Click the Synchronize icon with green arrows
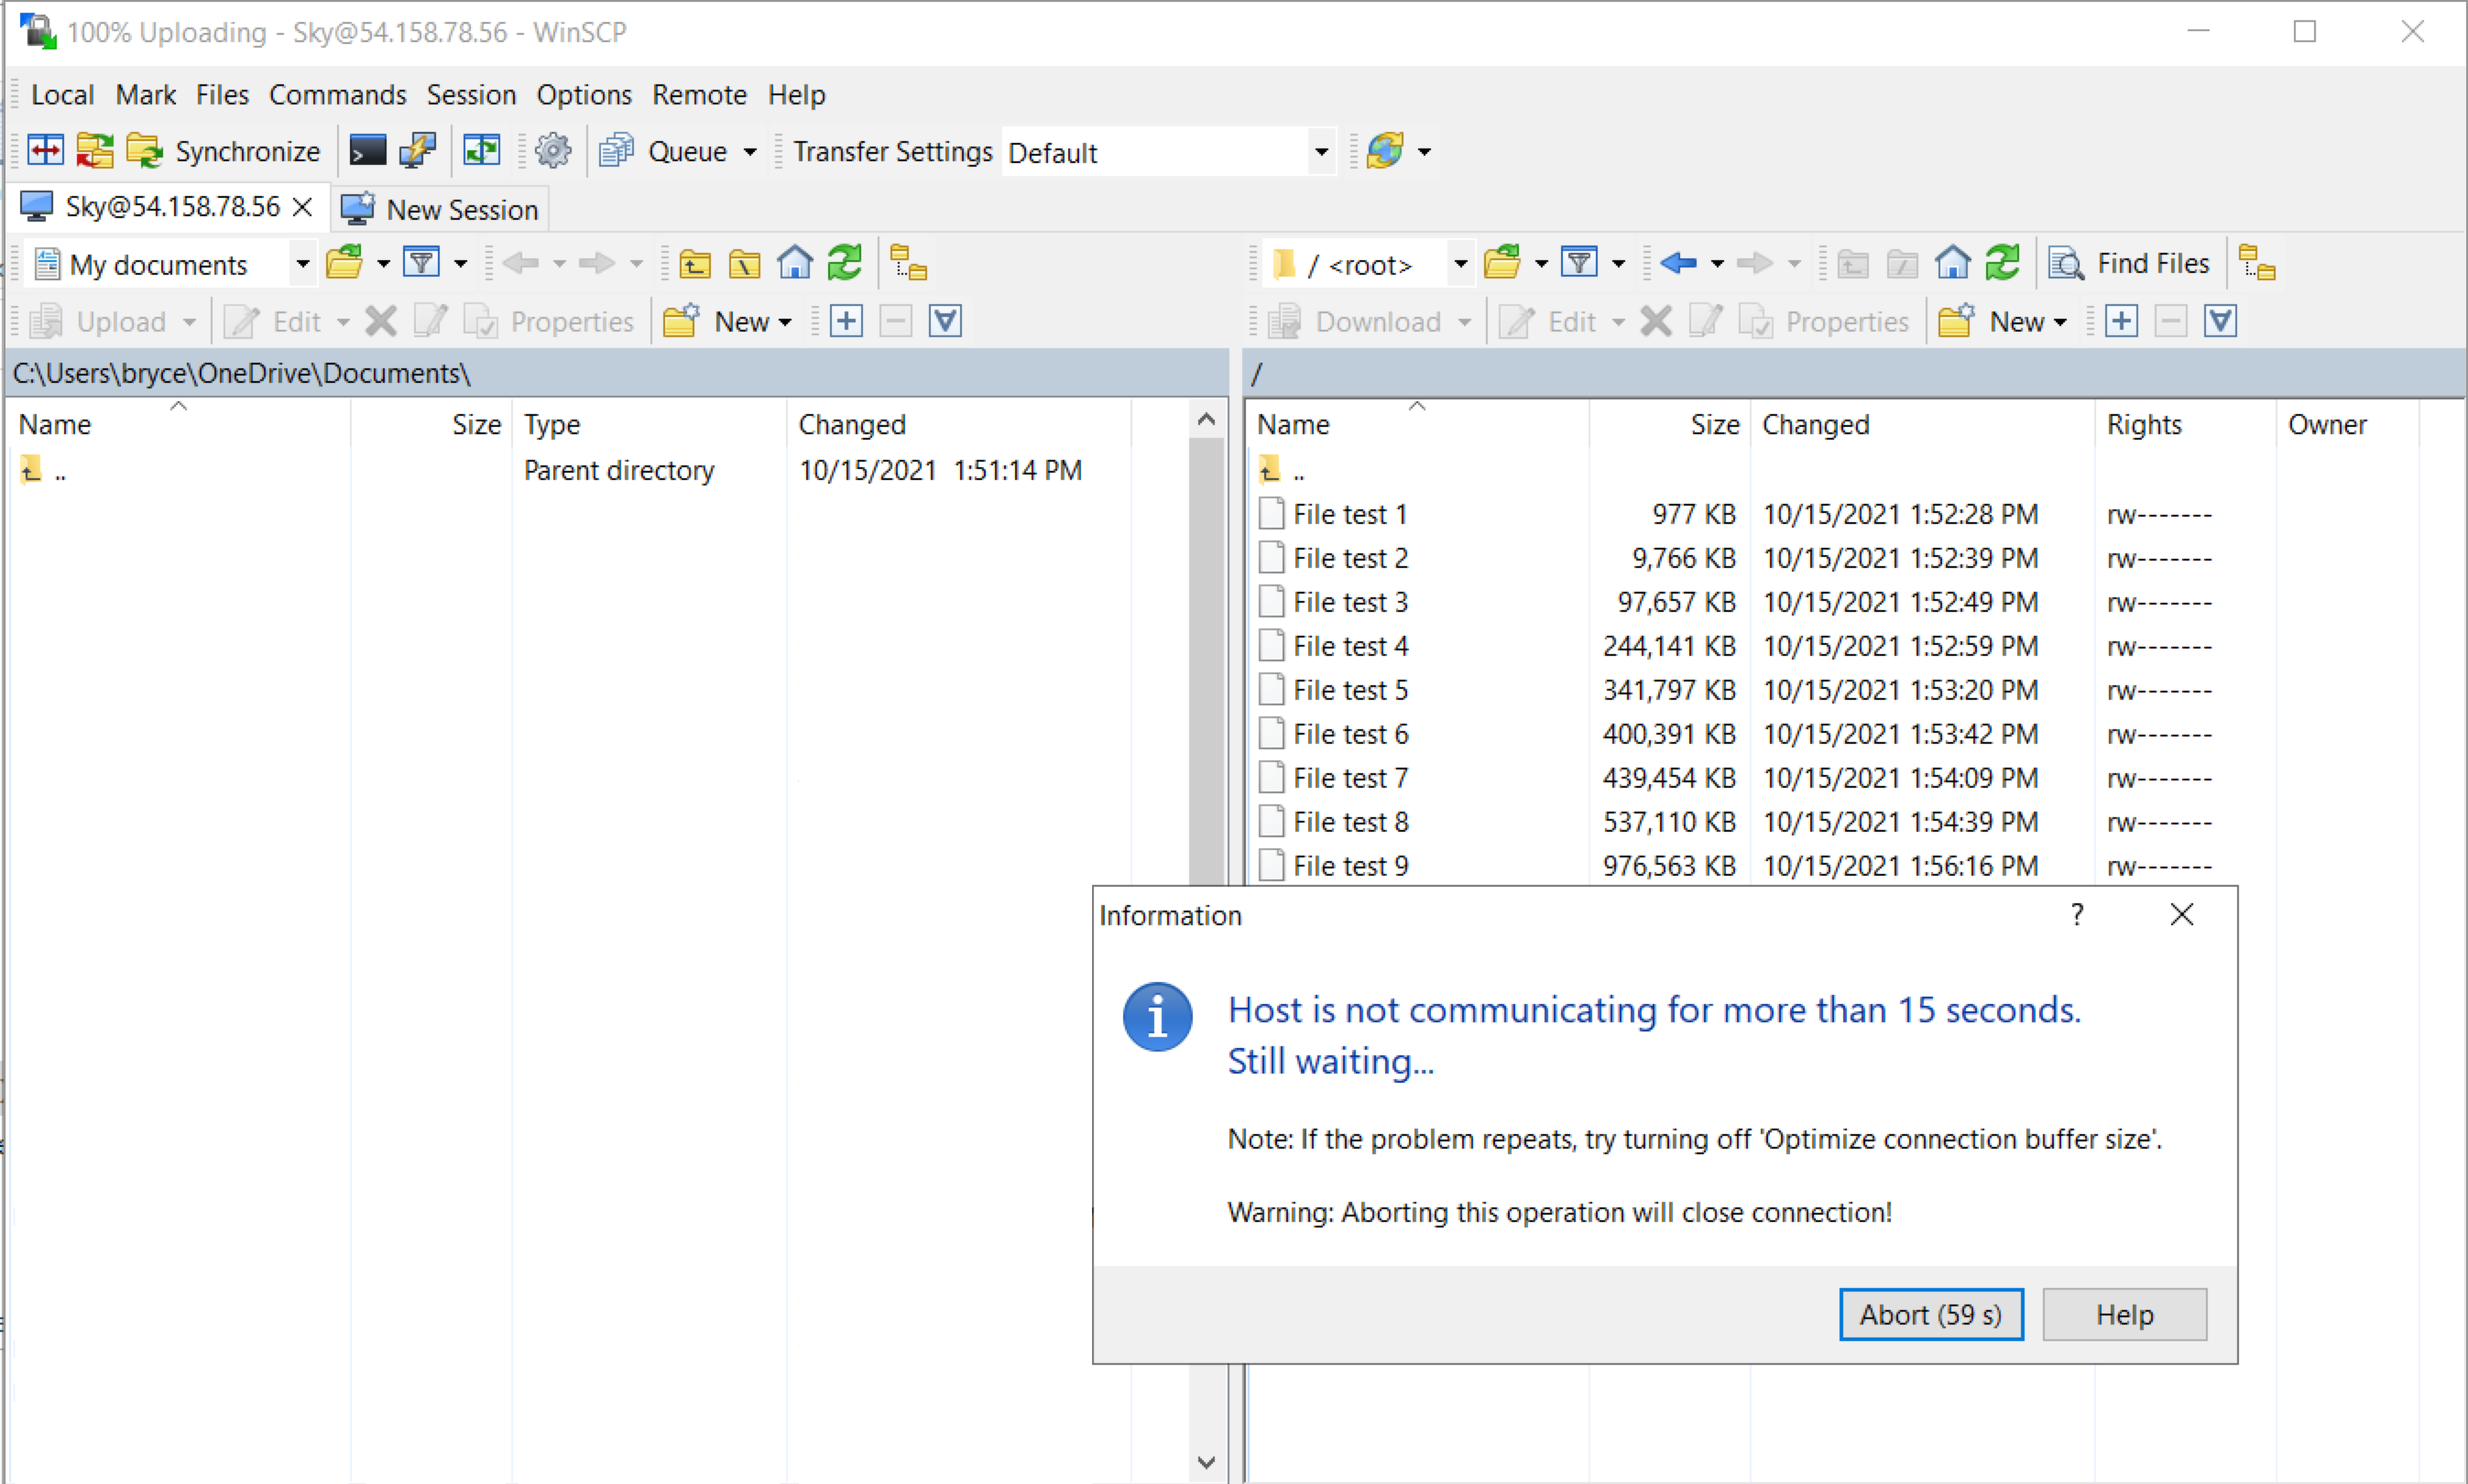Viewport: 2468px width, 1484px height. (145, 150)
